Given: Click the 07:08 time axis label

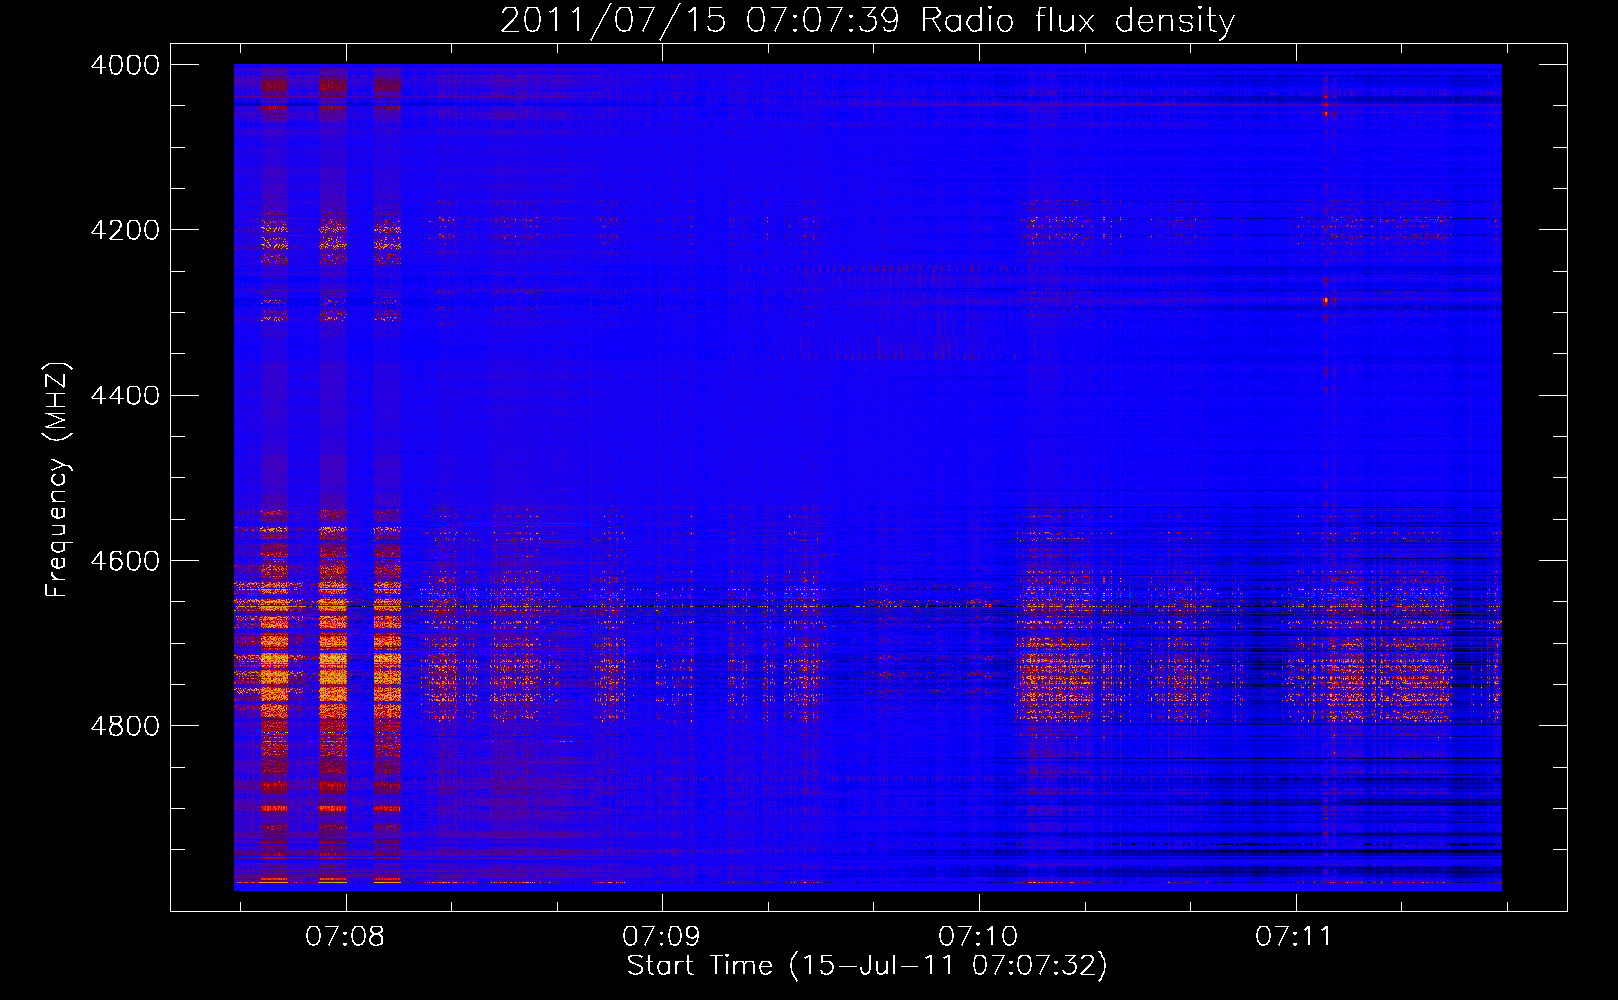Looking at the screenshot, I should pyautogui.click(x=345, y=936).
